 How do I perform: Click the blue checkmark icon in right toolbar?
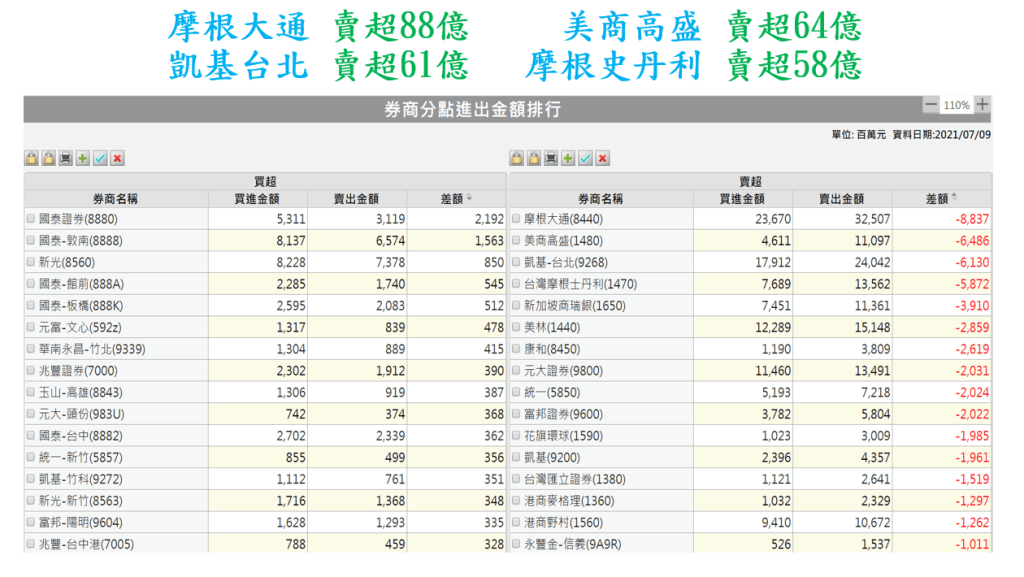point(585,158)
